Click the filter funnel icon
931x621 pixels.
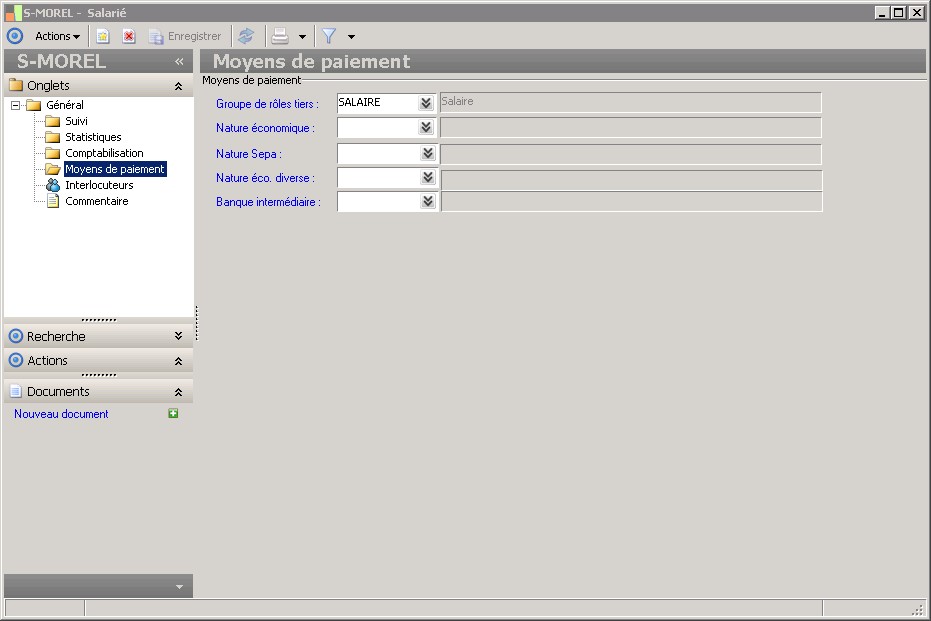click(x=329, y=36)
